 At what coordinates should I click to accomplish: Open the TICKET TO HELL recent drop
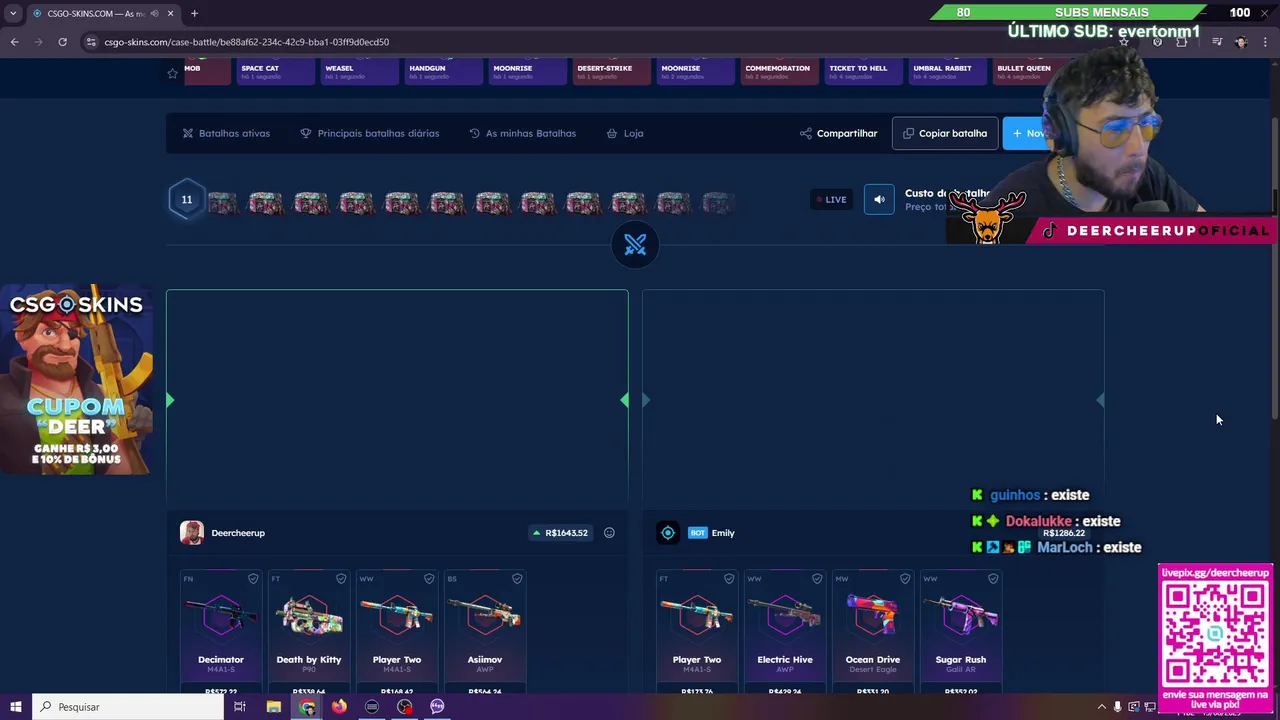tap(863, 72)
